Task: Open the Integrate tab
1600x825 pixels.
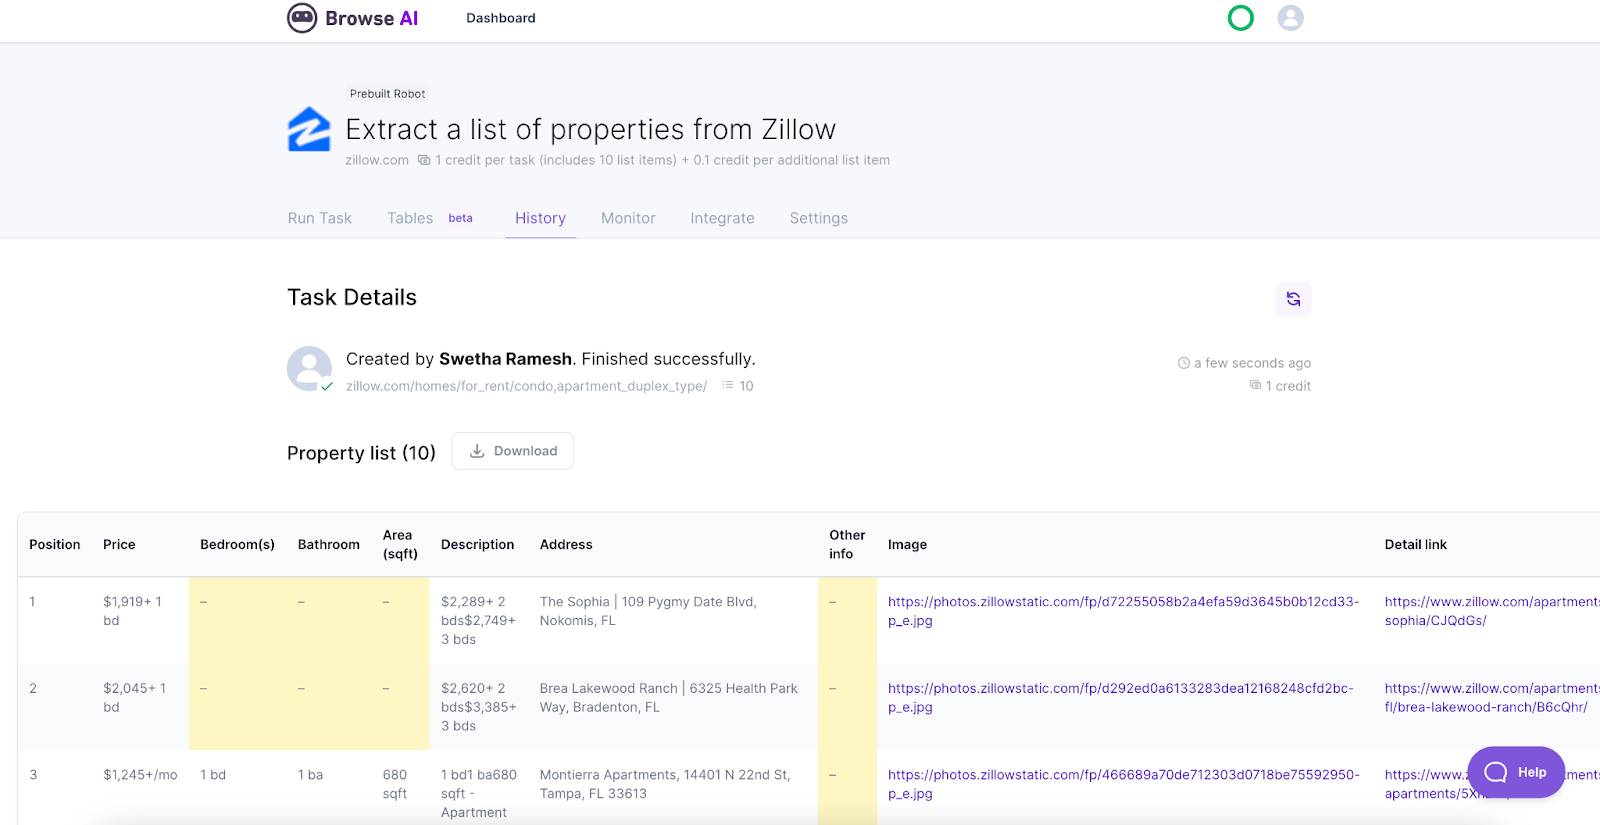Action: tap(722, 218)
